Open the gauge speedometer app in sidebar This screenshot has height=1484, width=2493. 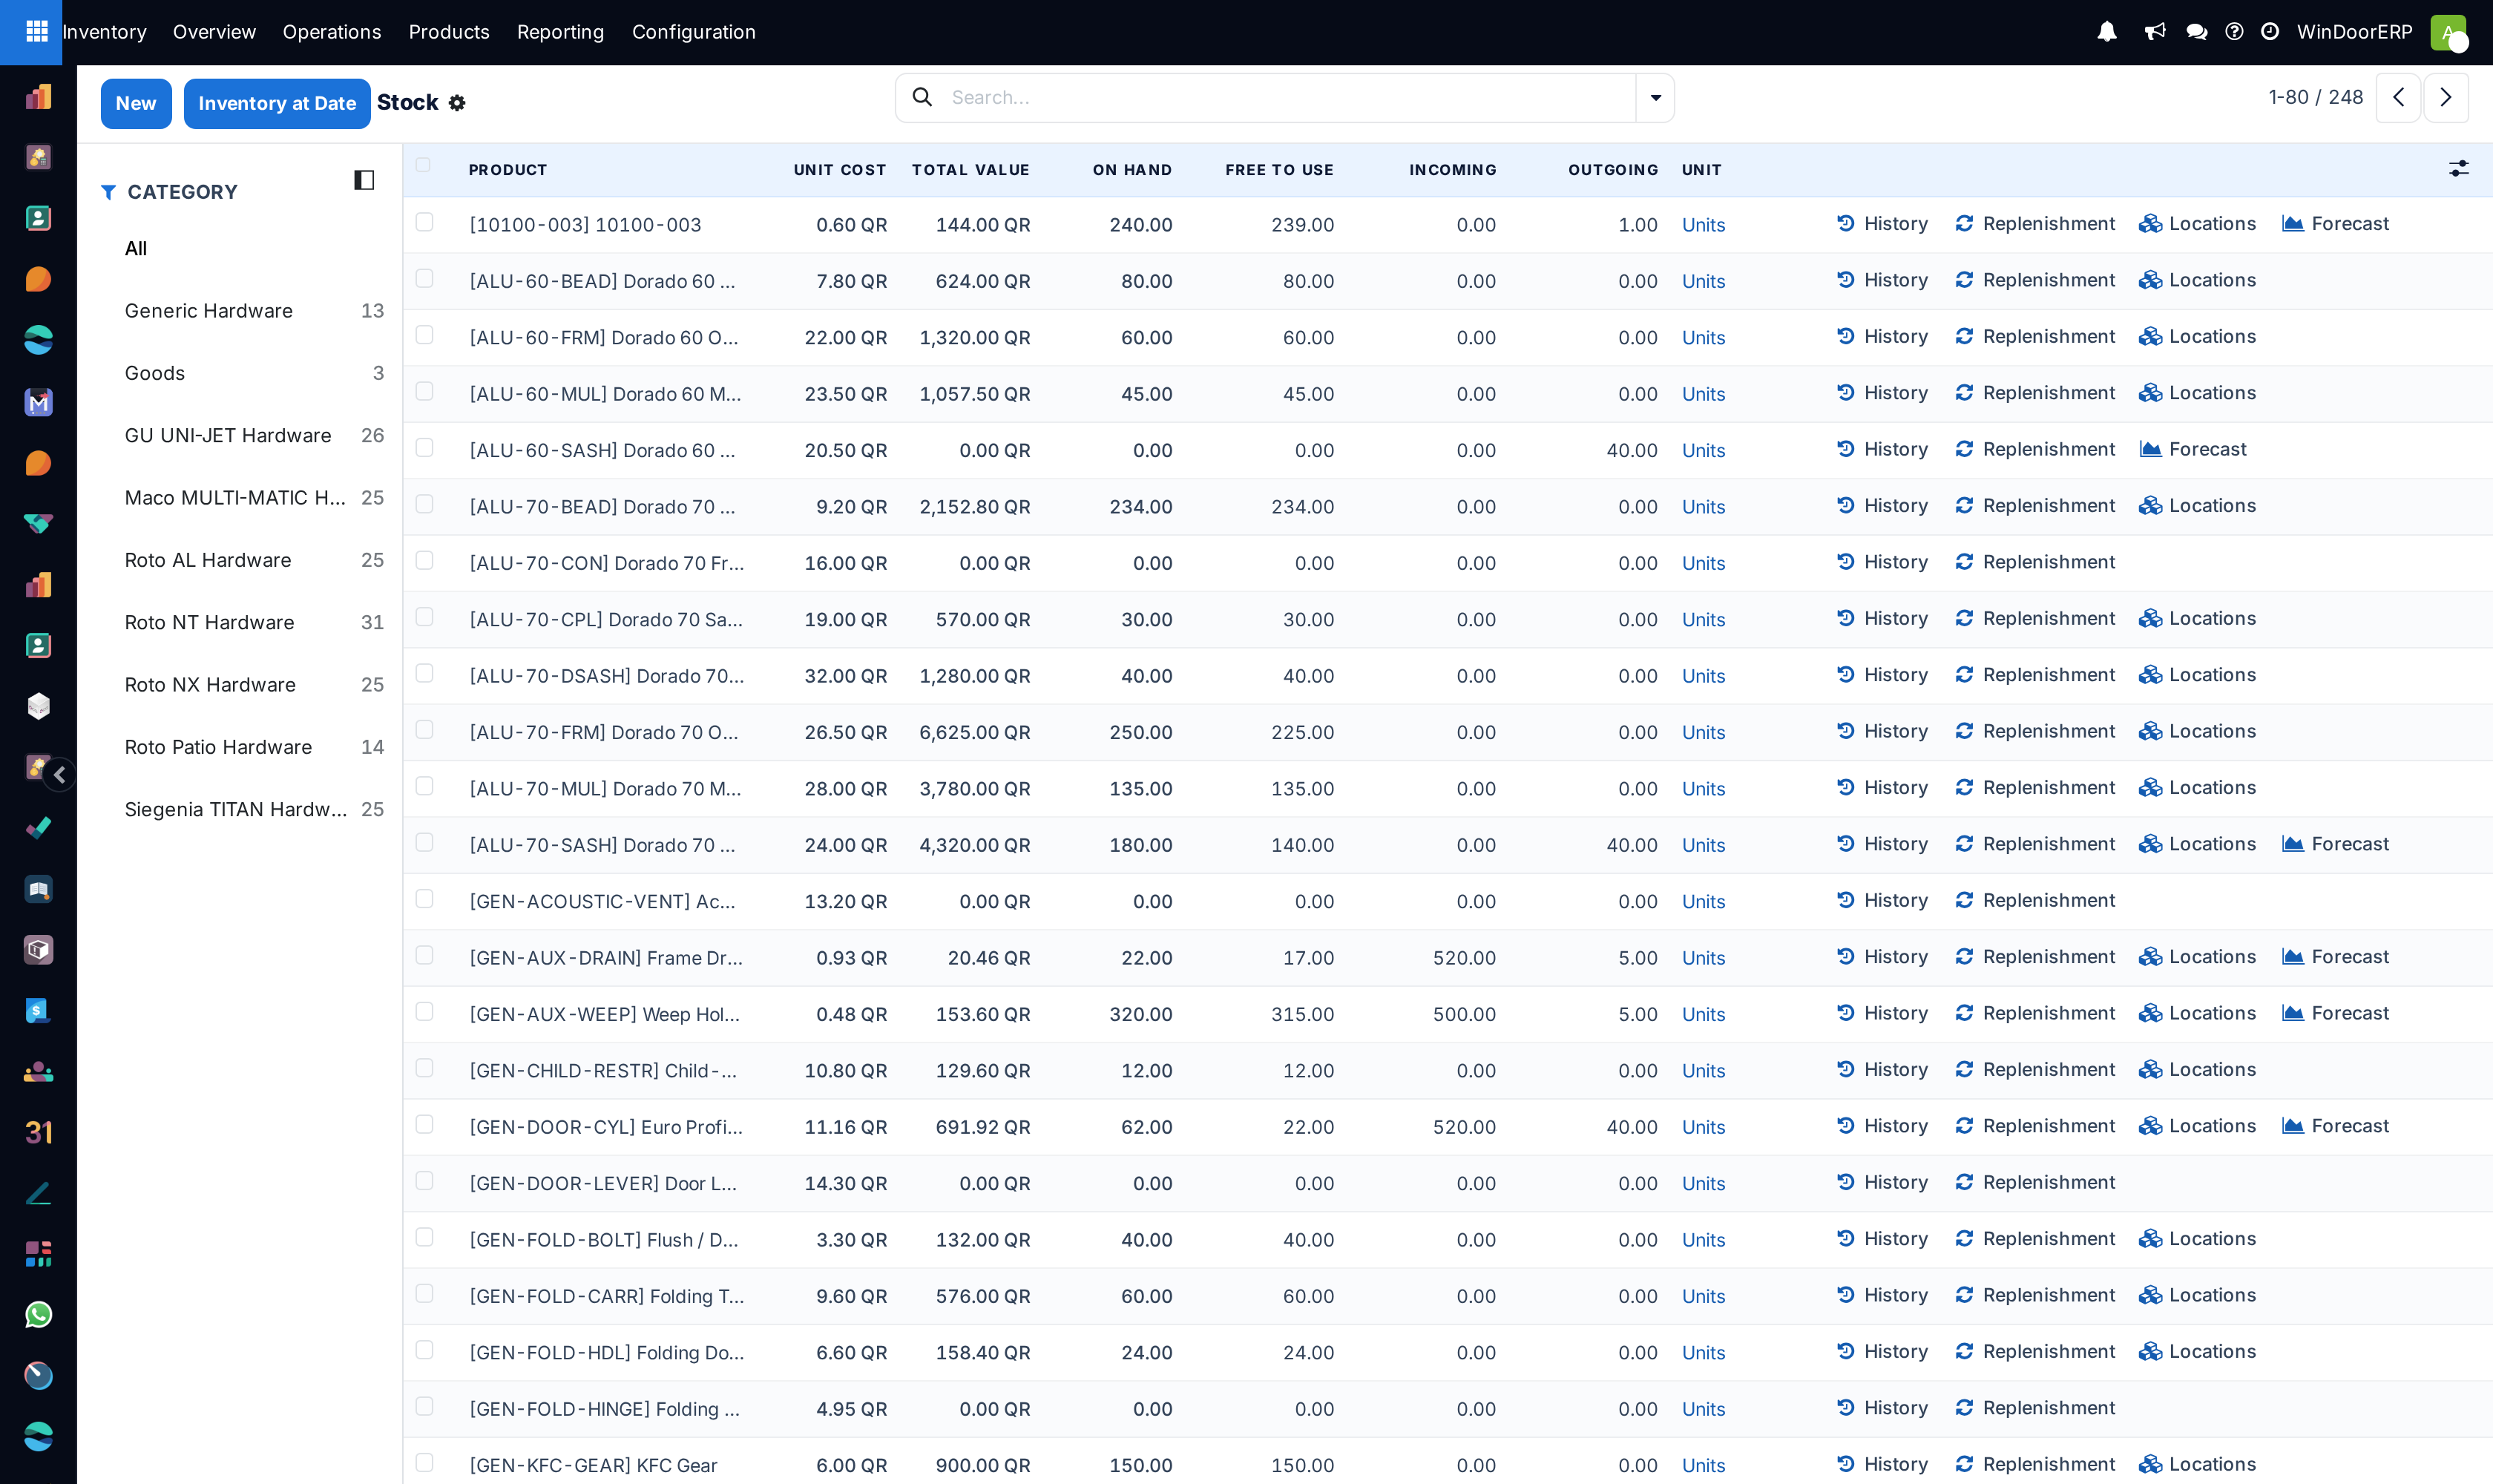tap(38, 1375)
